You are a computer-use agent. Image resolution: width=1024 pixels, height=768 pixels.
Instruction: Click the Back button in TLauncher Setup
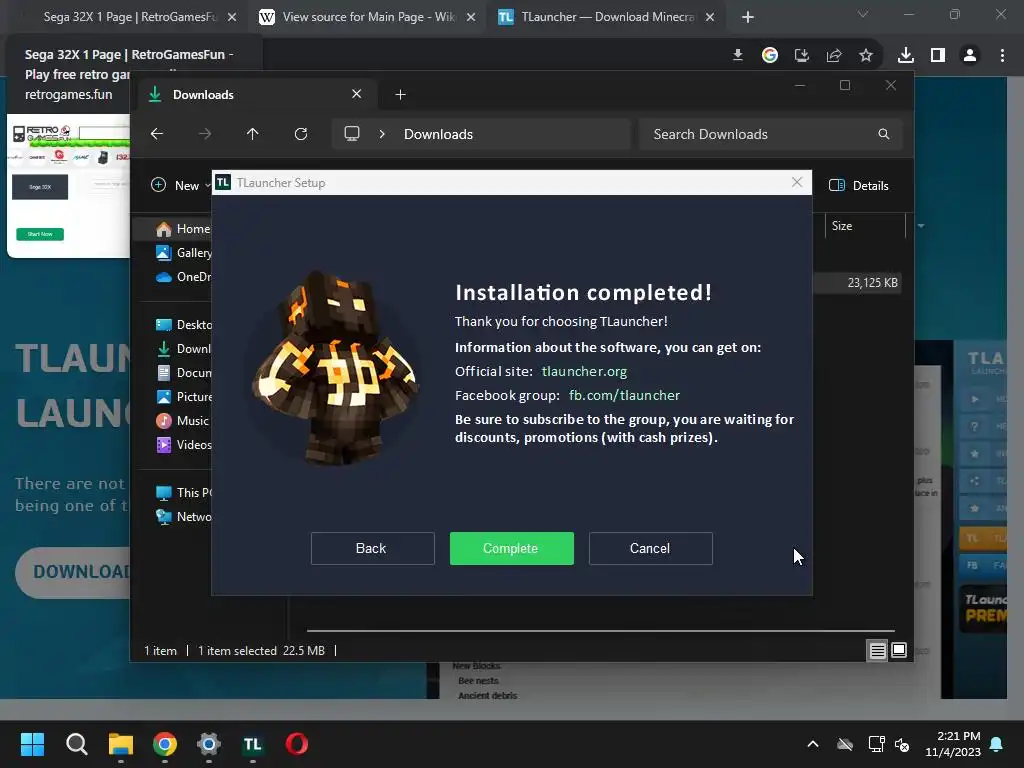click(x=372, y=548)
